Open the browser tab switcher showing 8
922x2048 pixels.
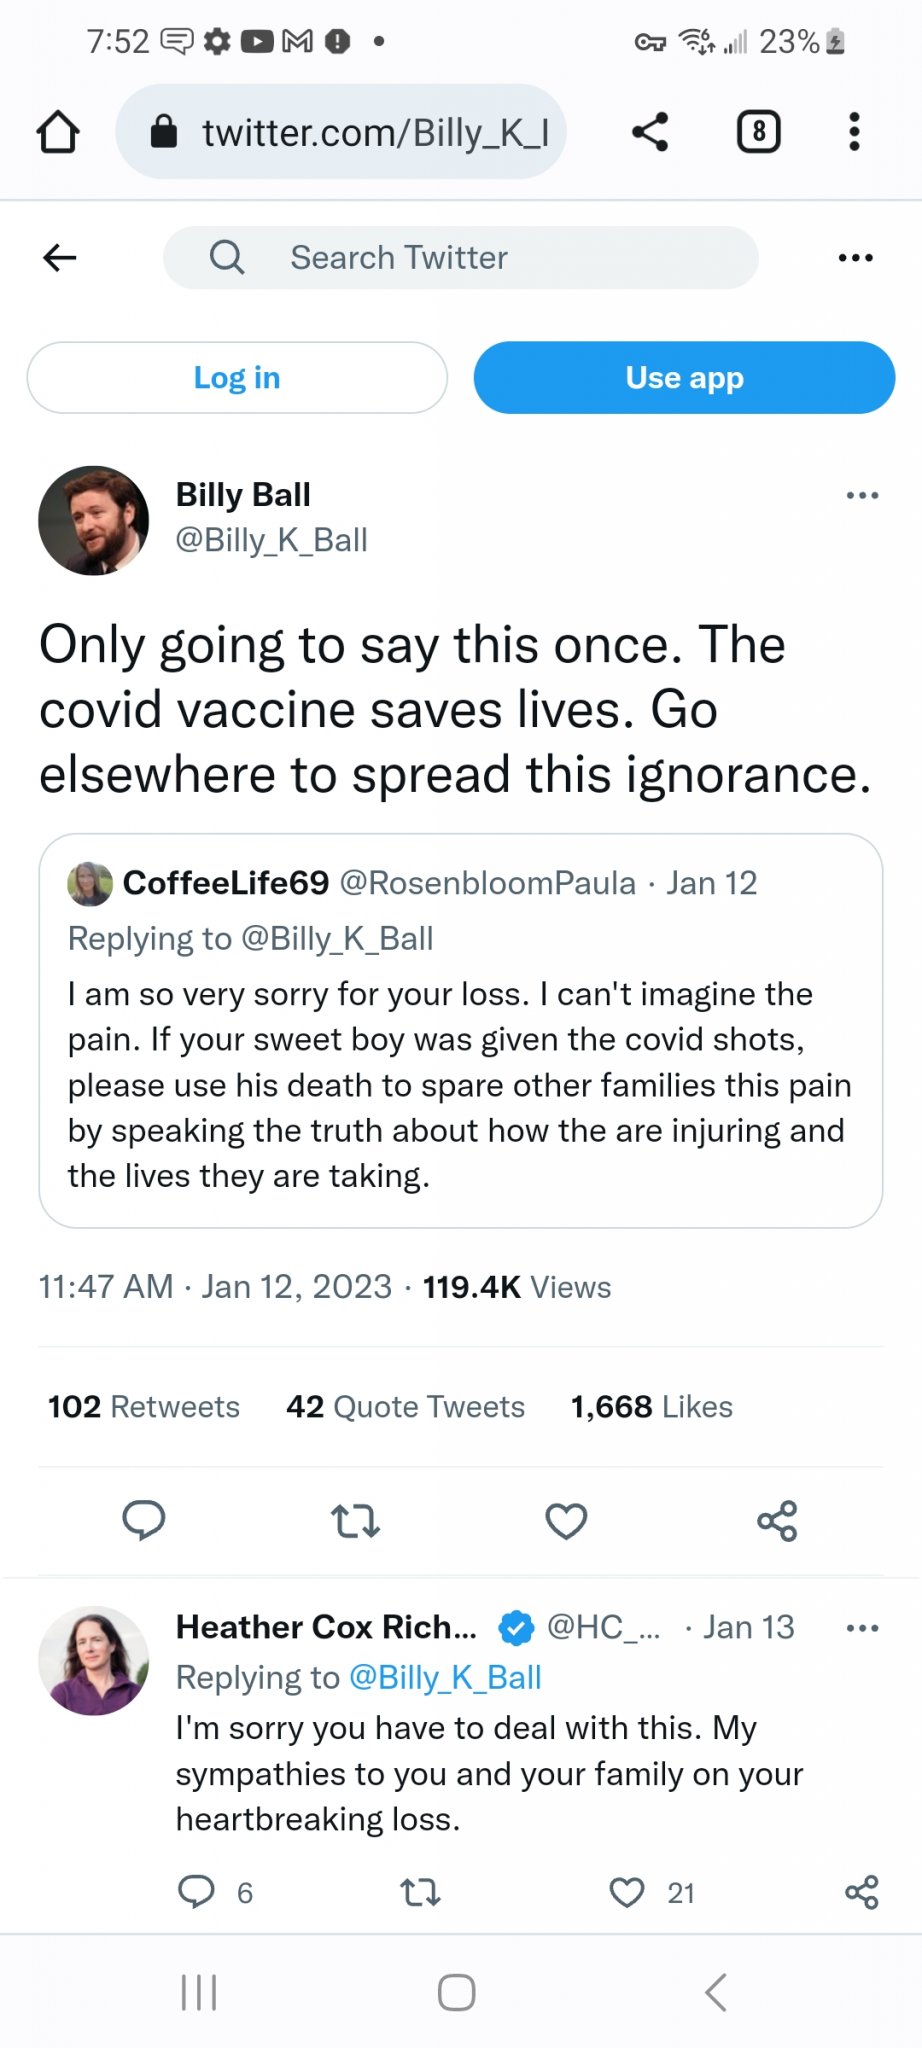click(758, 132)
